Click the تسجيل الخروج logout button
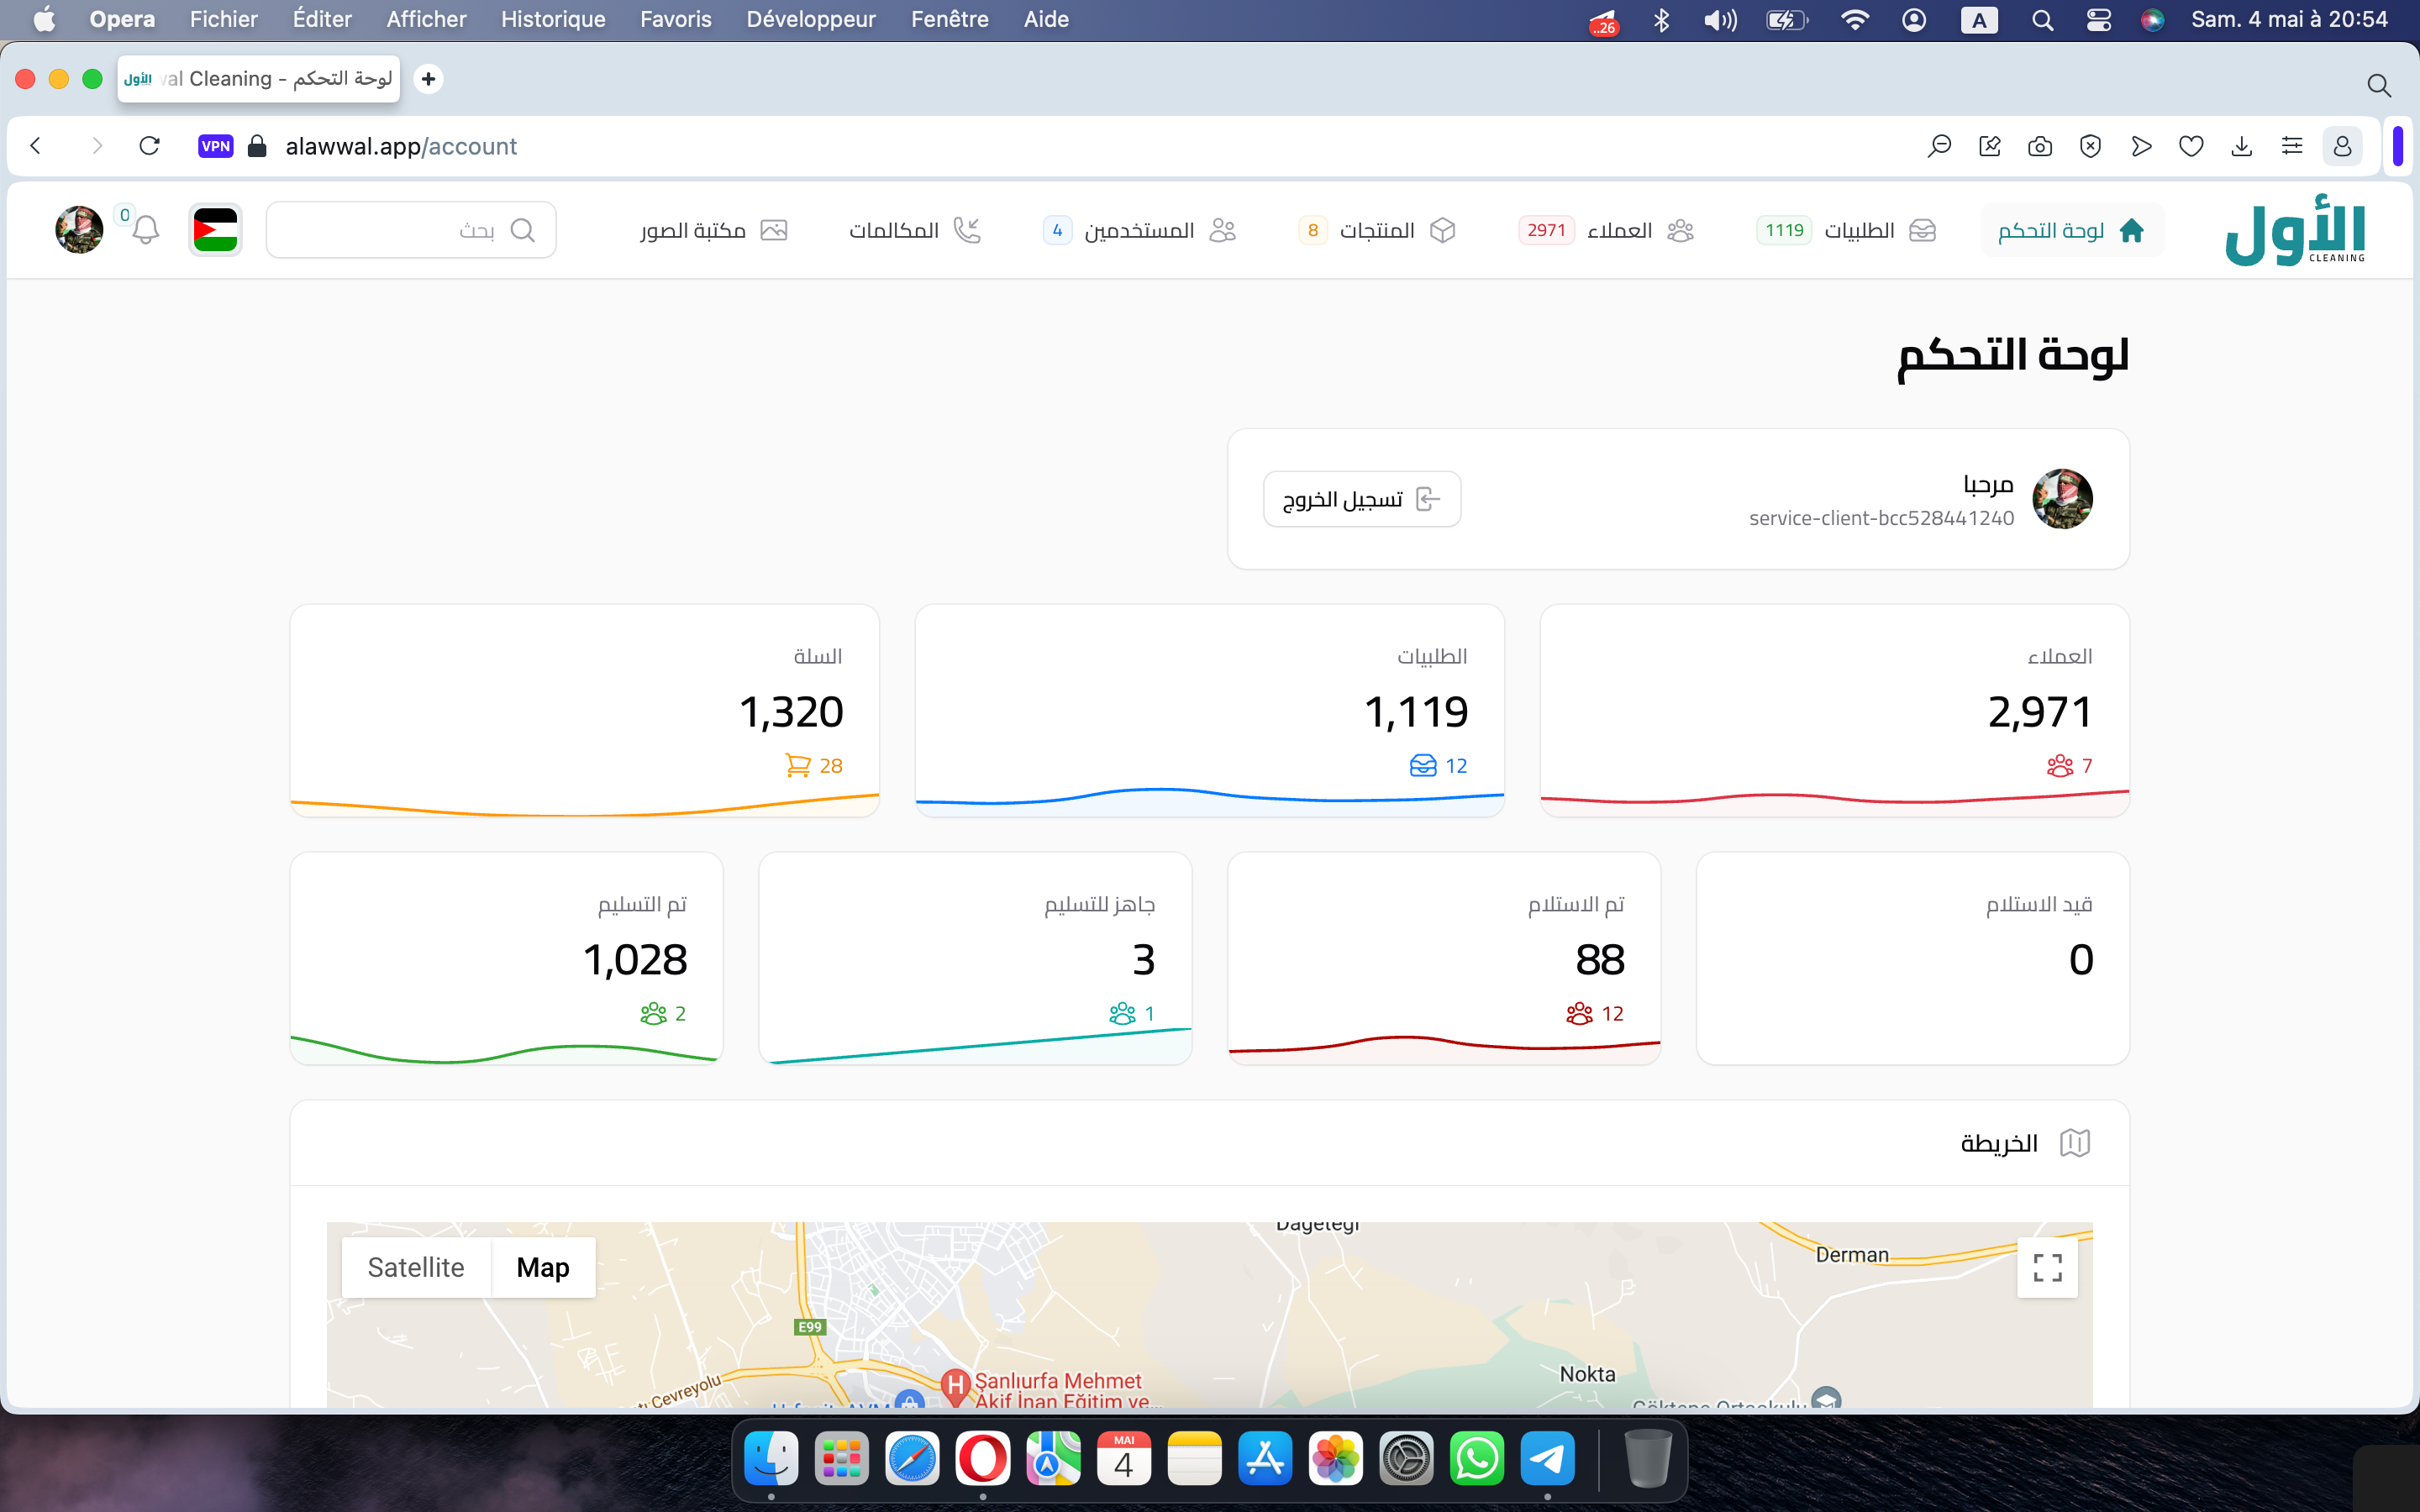The image size is (2420, 1512). pyautogui.click(x=1361, y=499)
